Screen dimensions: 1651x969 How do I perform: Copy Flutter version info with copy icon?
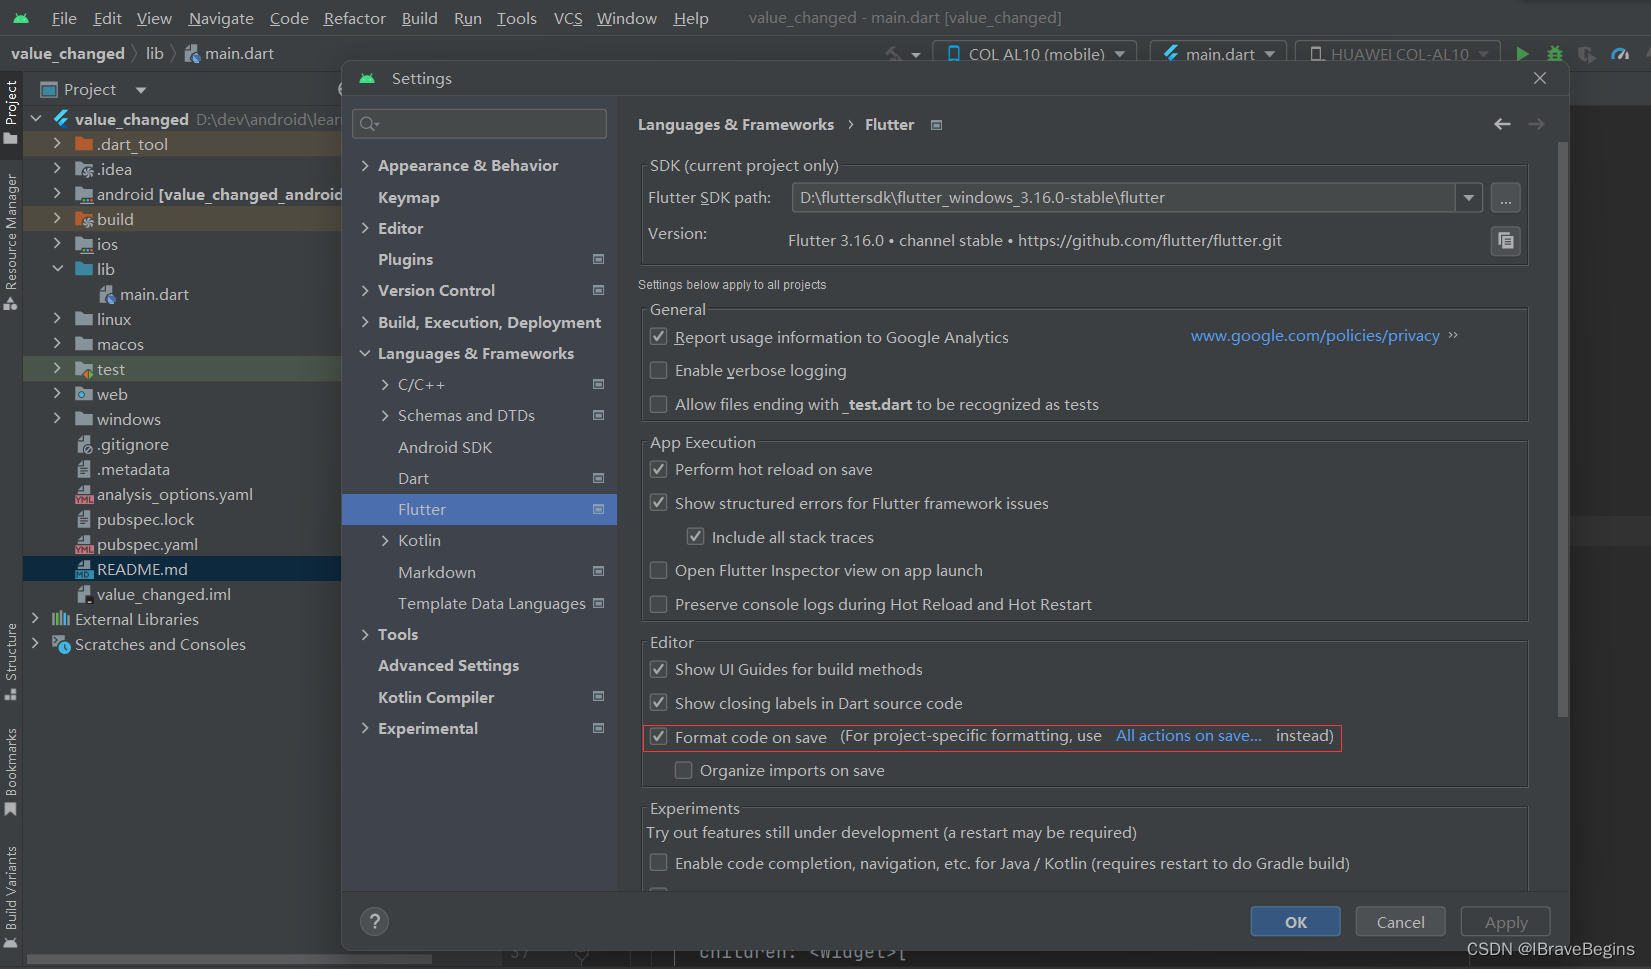pyautogui.click(x=1505, y=241)
